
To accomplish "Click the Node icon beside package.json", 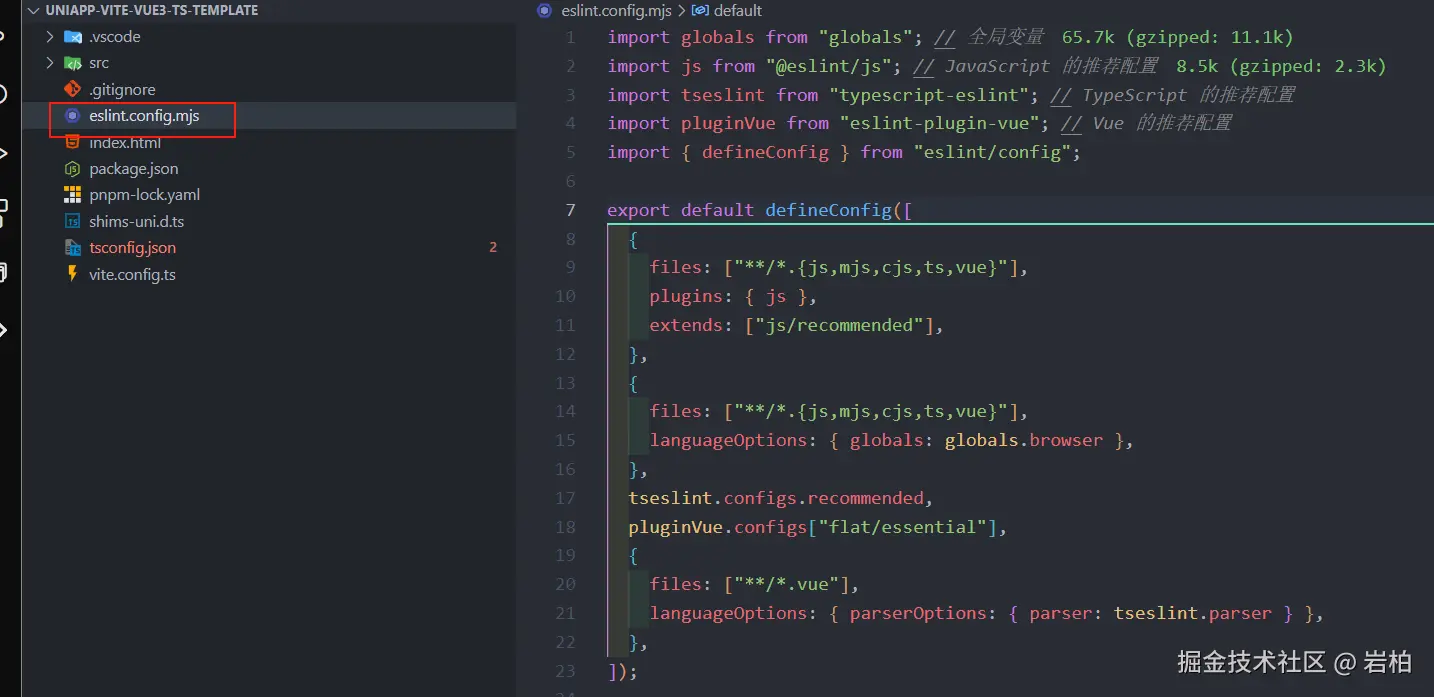I will tap(72, 169).
